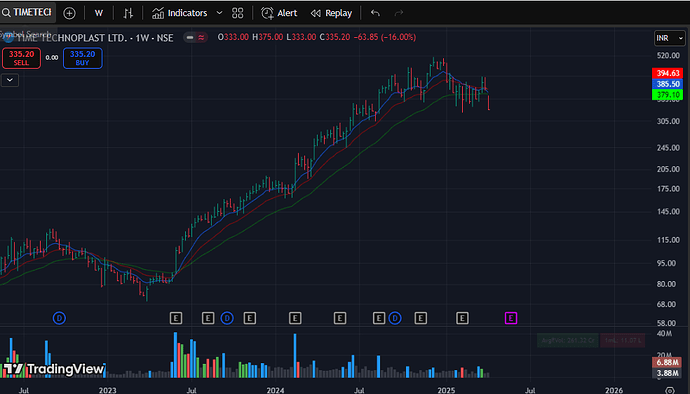The width and height of the screenshot is (690, 394).
Task: Redo the chart action
Action: tap(399, 13)
